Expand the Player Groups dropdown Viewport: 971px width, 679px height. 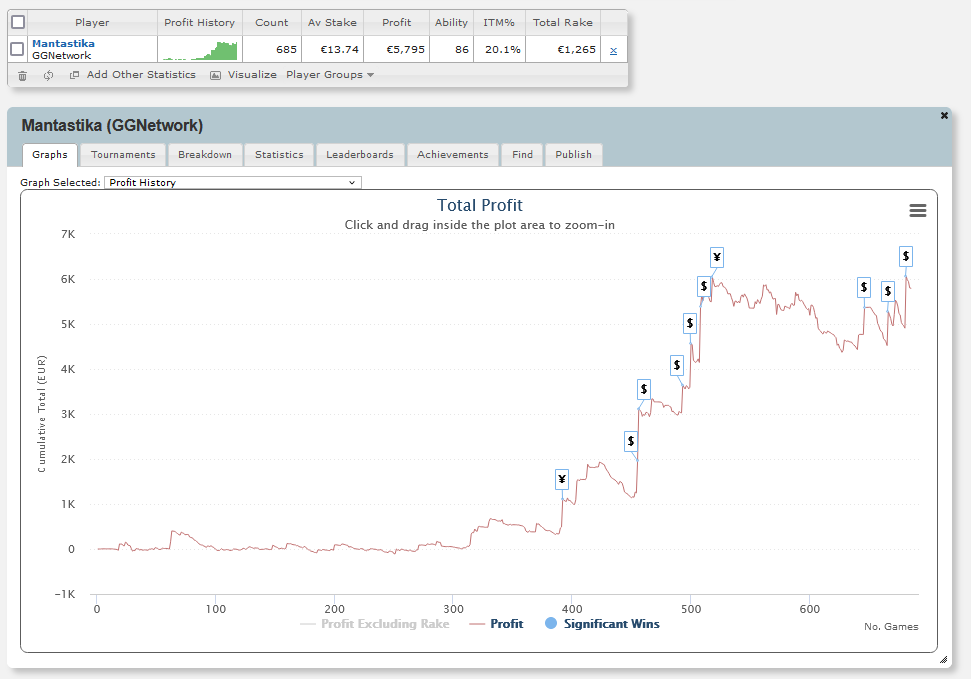[329, 75]
